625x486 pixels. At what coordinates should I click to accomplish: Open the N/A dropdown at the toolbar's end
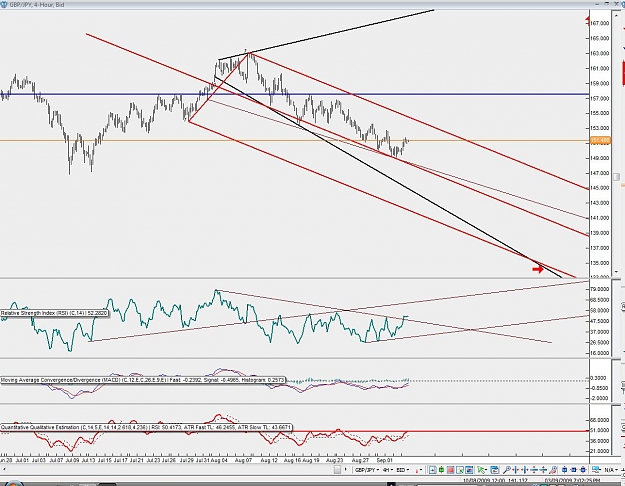pos(611,470)
